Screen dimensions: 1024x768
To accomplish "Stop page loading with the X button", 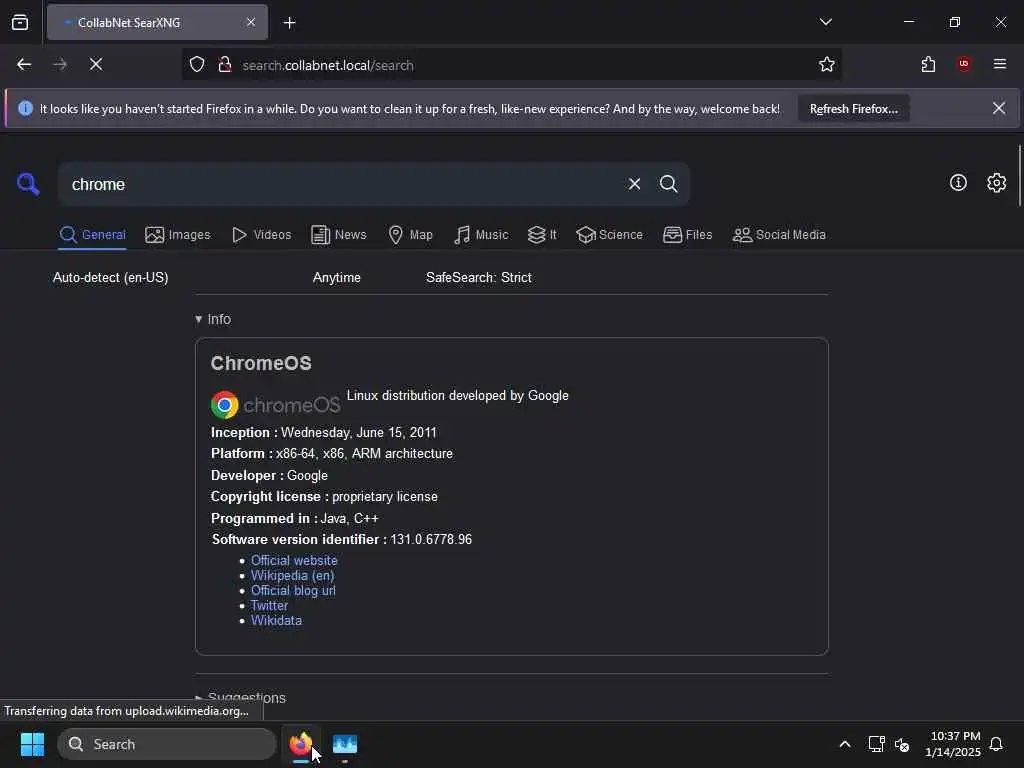I will tap(96, 64).
